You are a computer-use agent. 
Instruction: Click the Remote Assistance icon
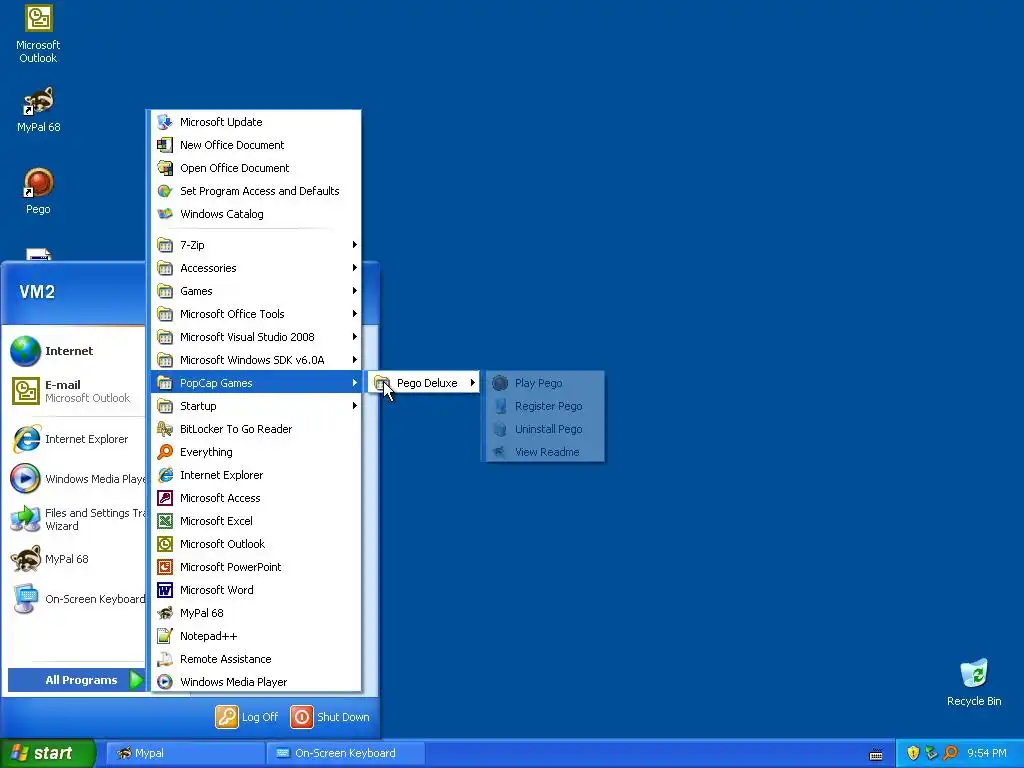[x=165, y=659]
